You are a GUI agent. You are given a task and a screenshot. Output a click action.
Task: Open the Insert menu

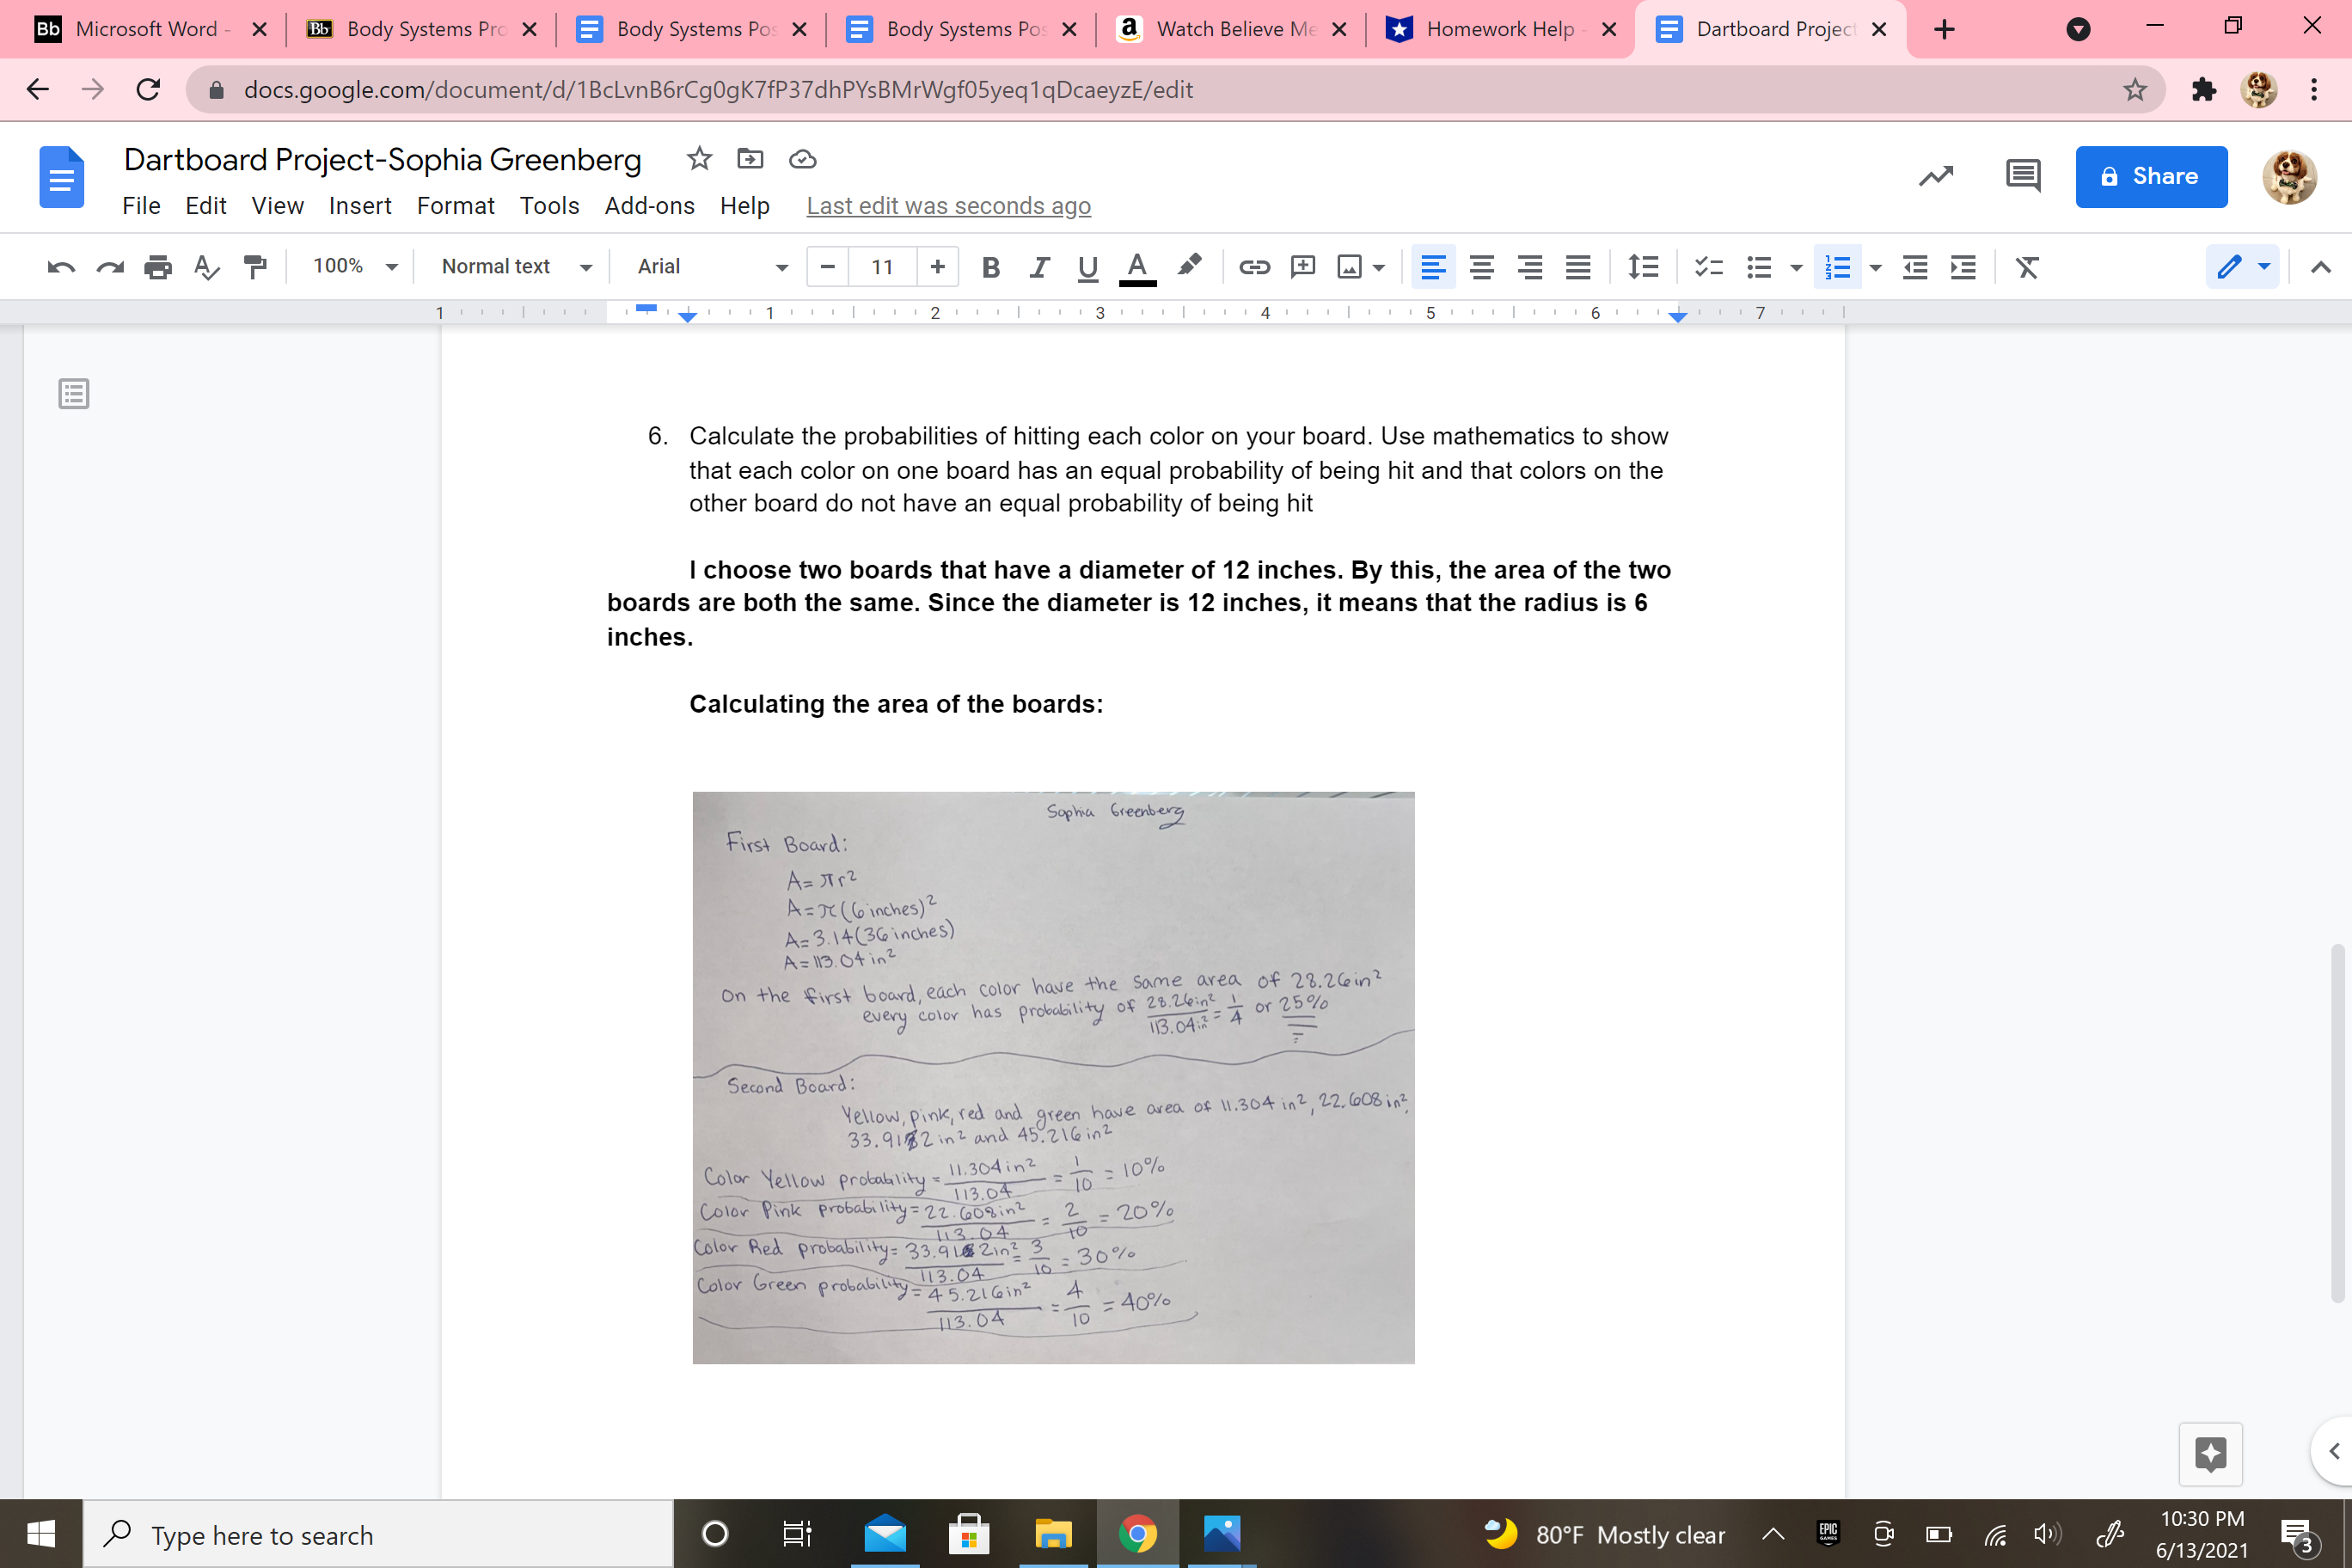coord(360,206)
